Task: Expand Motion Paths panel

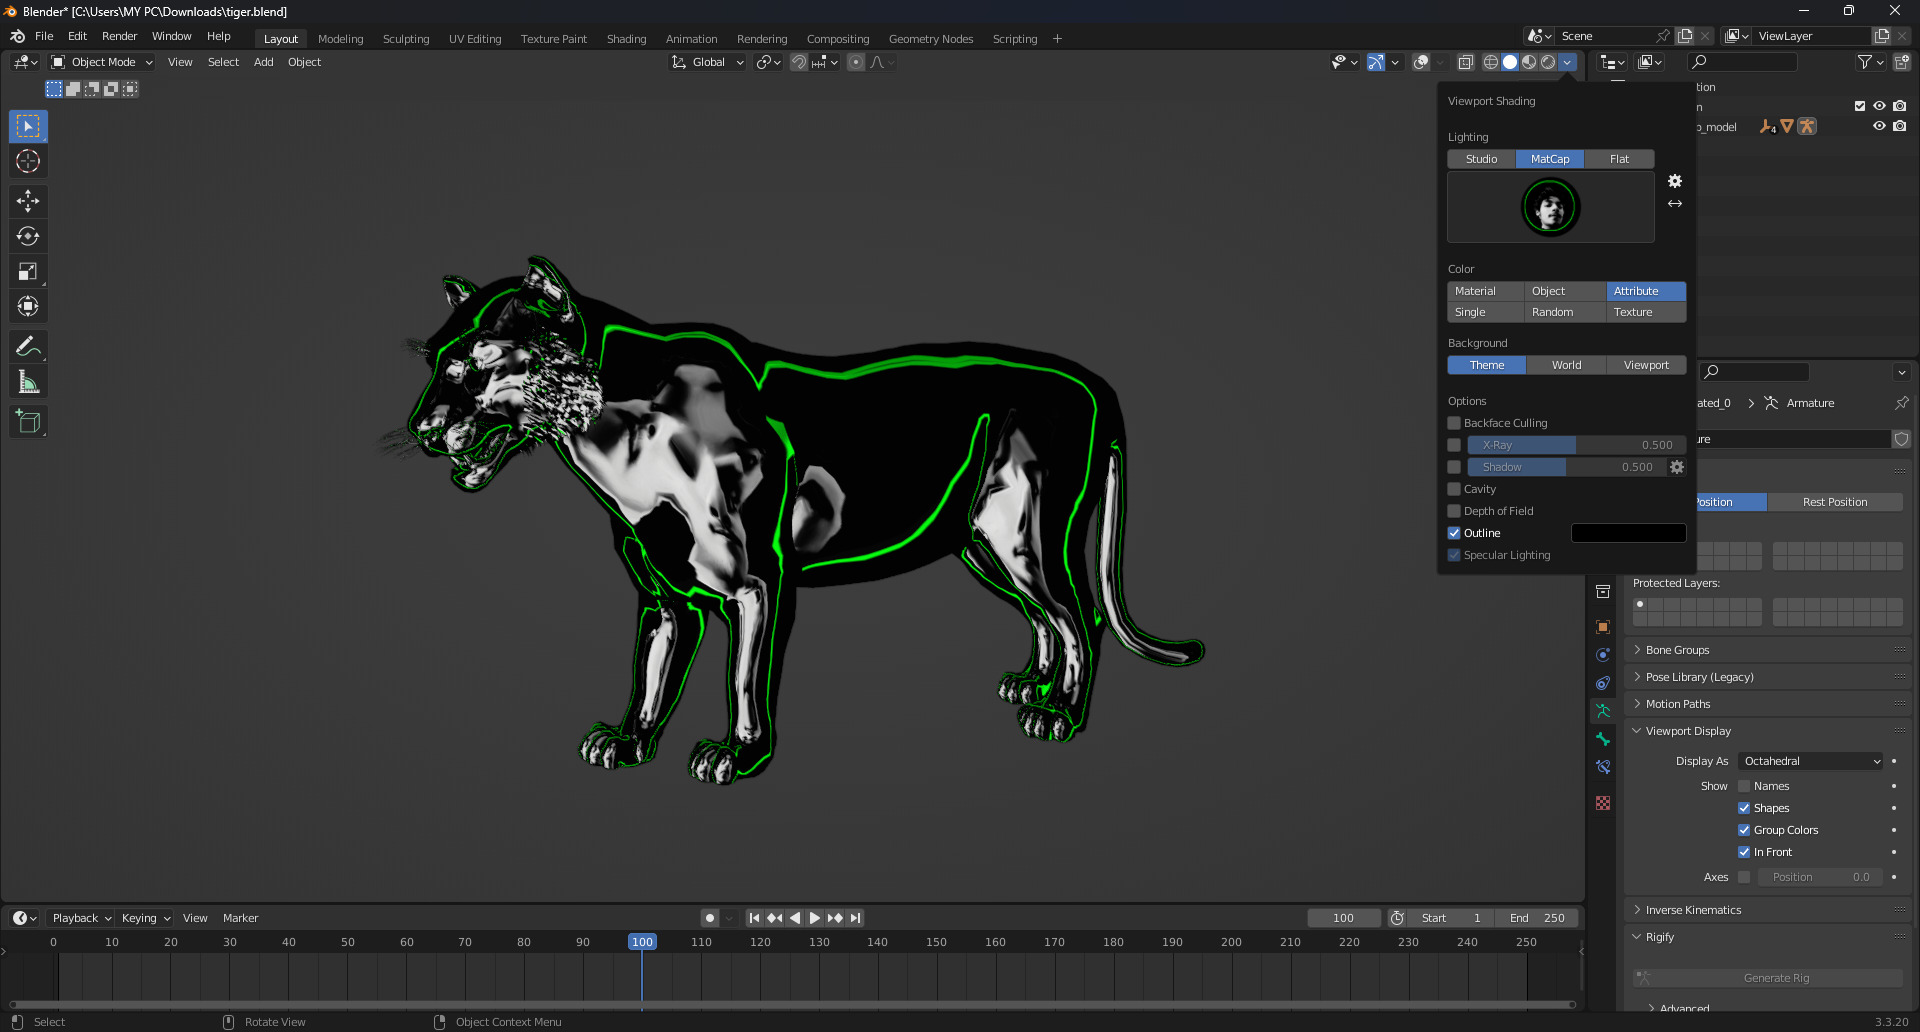Action: point(1678,704)
